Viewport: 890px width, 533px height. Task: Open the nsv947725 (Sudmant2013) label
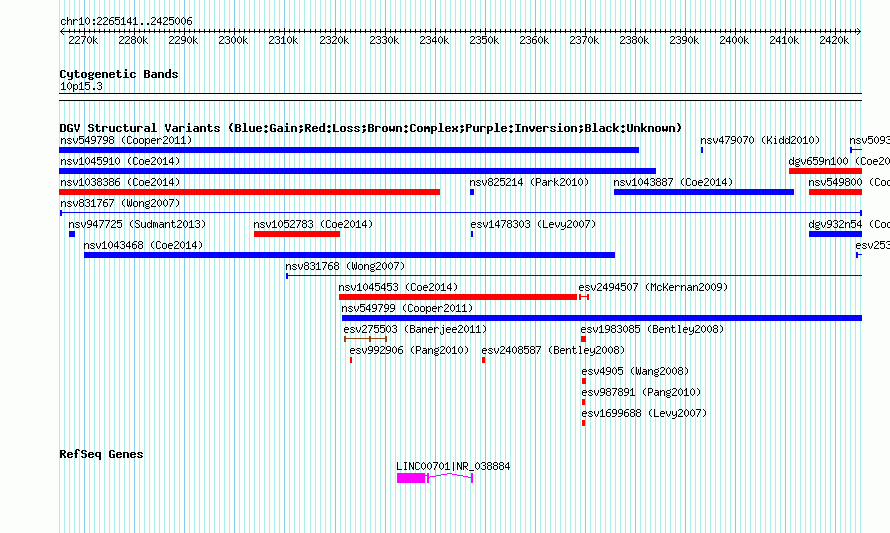(x=137, y=224)
